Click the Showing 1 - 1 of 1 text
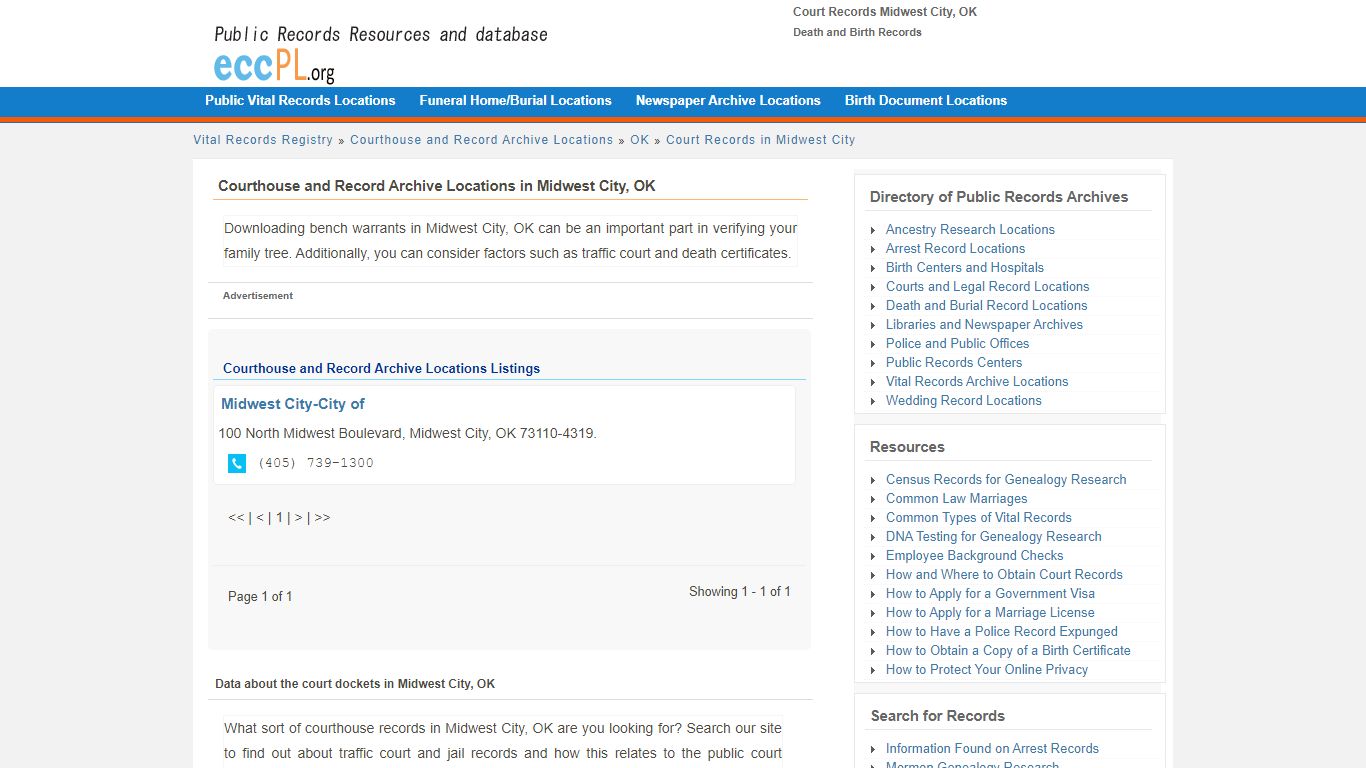Screen dimensions: 1366x768 coord(740,592)
